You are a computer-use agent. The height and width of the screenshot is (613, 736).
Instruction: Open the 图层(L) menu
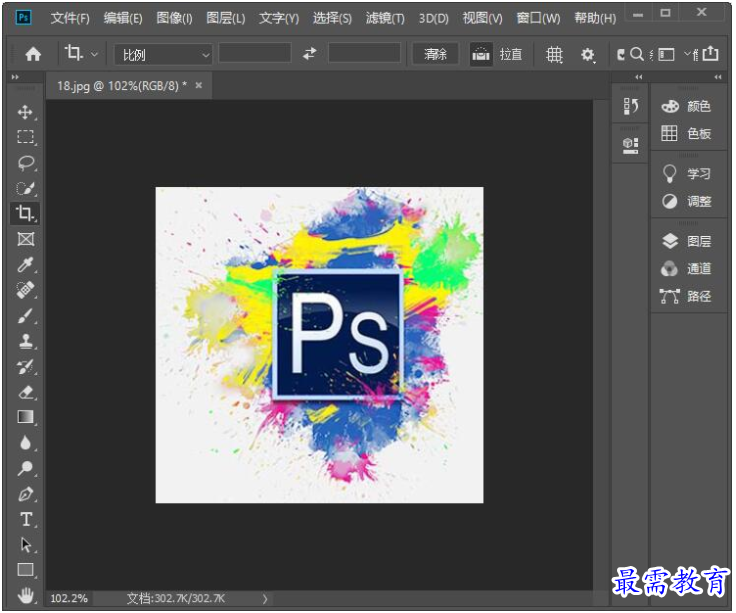coord(226,18)
